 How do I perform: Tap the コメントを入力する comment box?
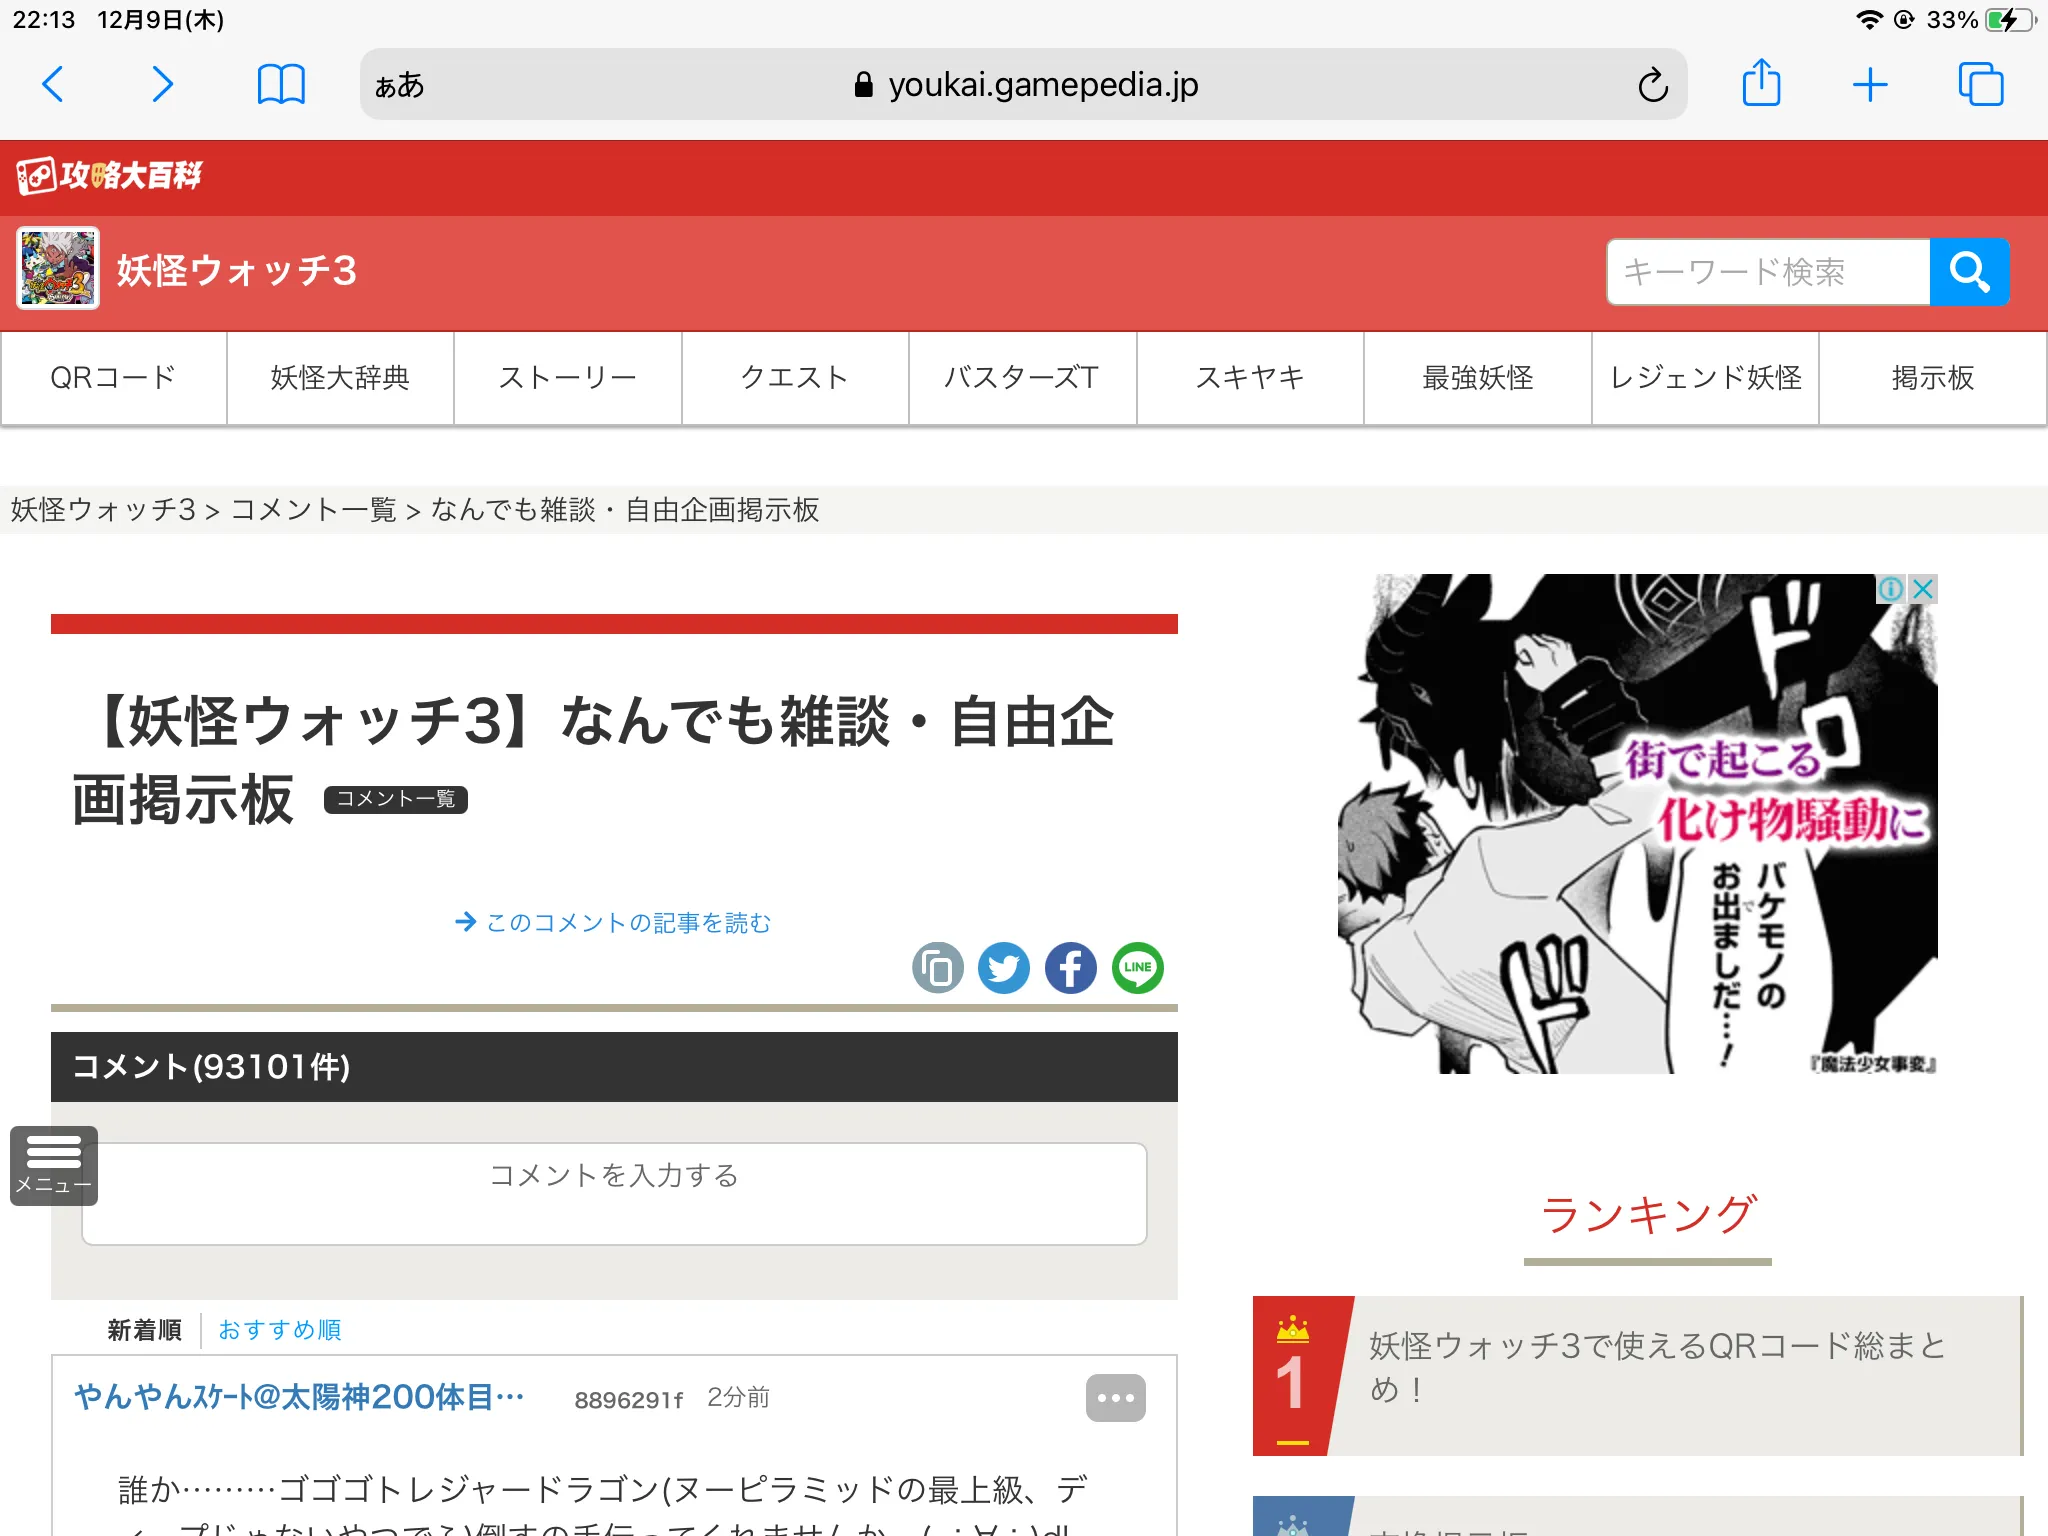[x=614, y=1194]
